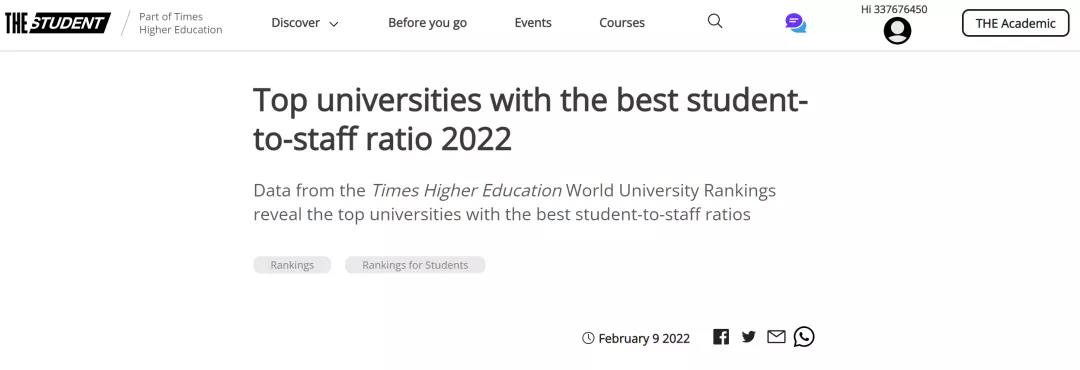This screenshot has width=1080, height=370.
Task: Share article on Twitter
Action: coord(748,337)
